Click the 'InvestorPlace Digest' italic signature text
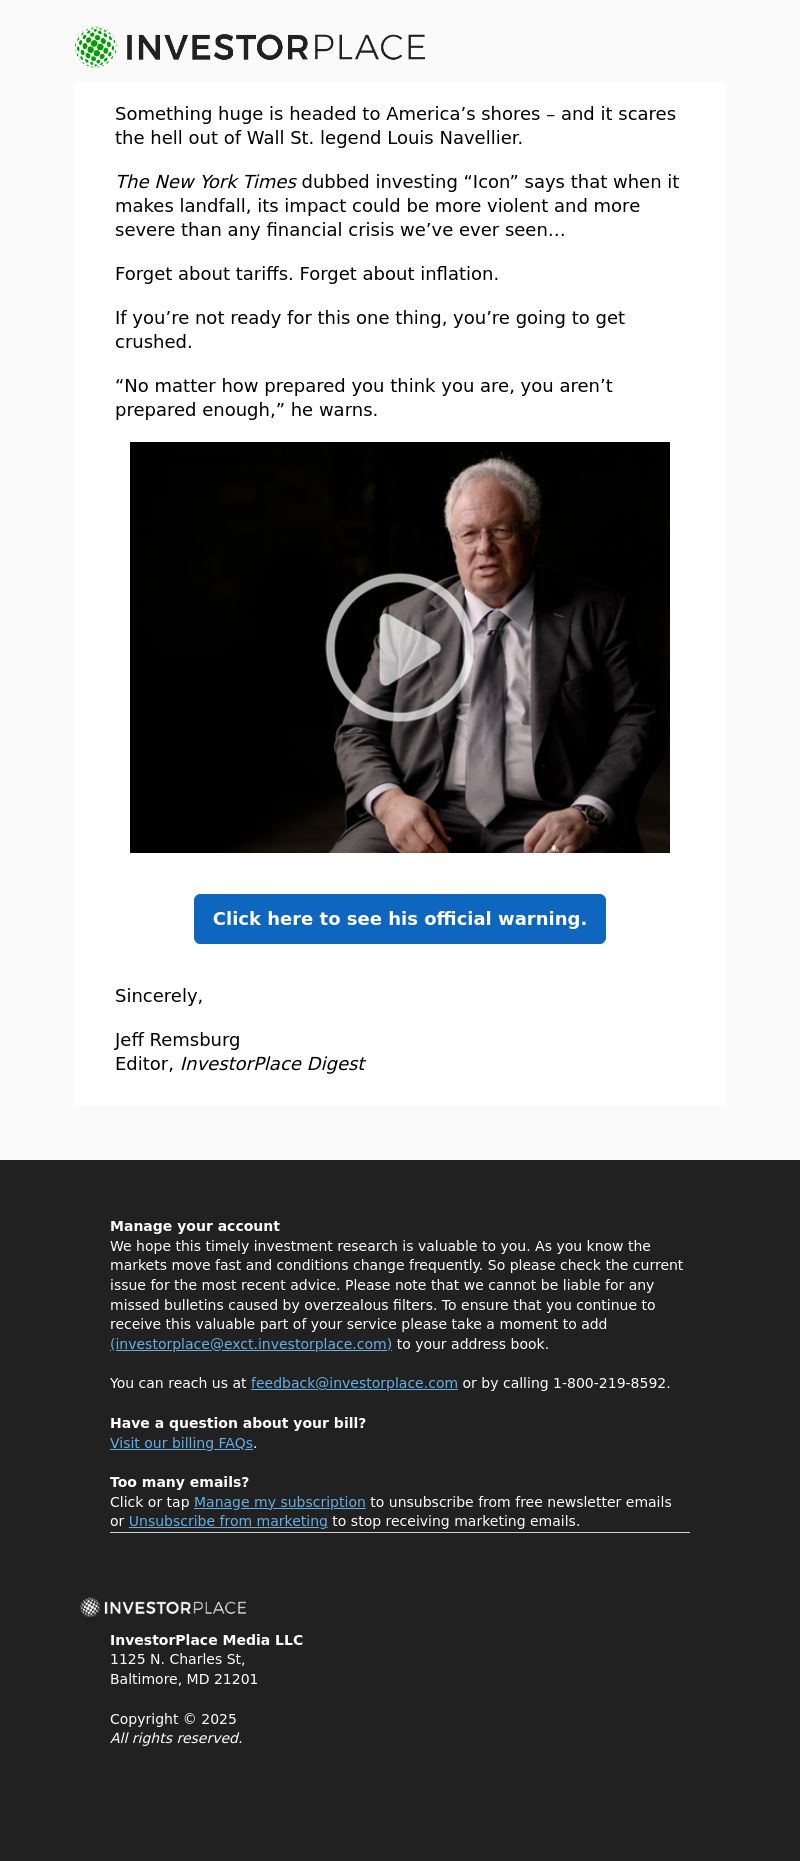 272,1064
